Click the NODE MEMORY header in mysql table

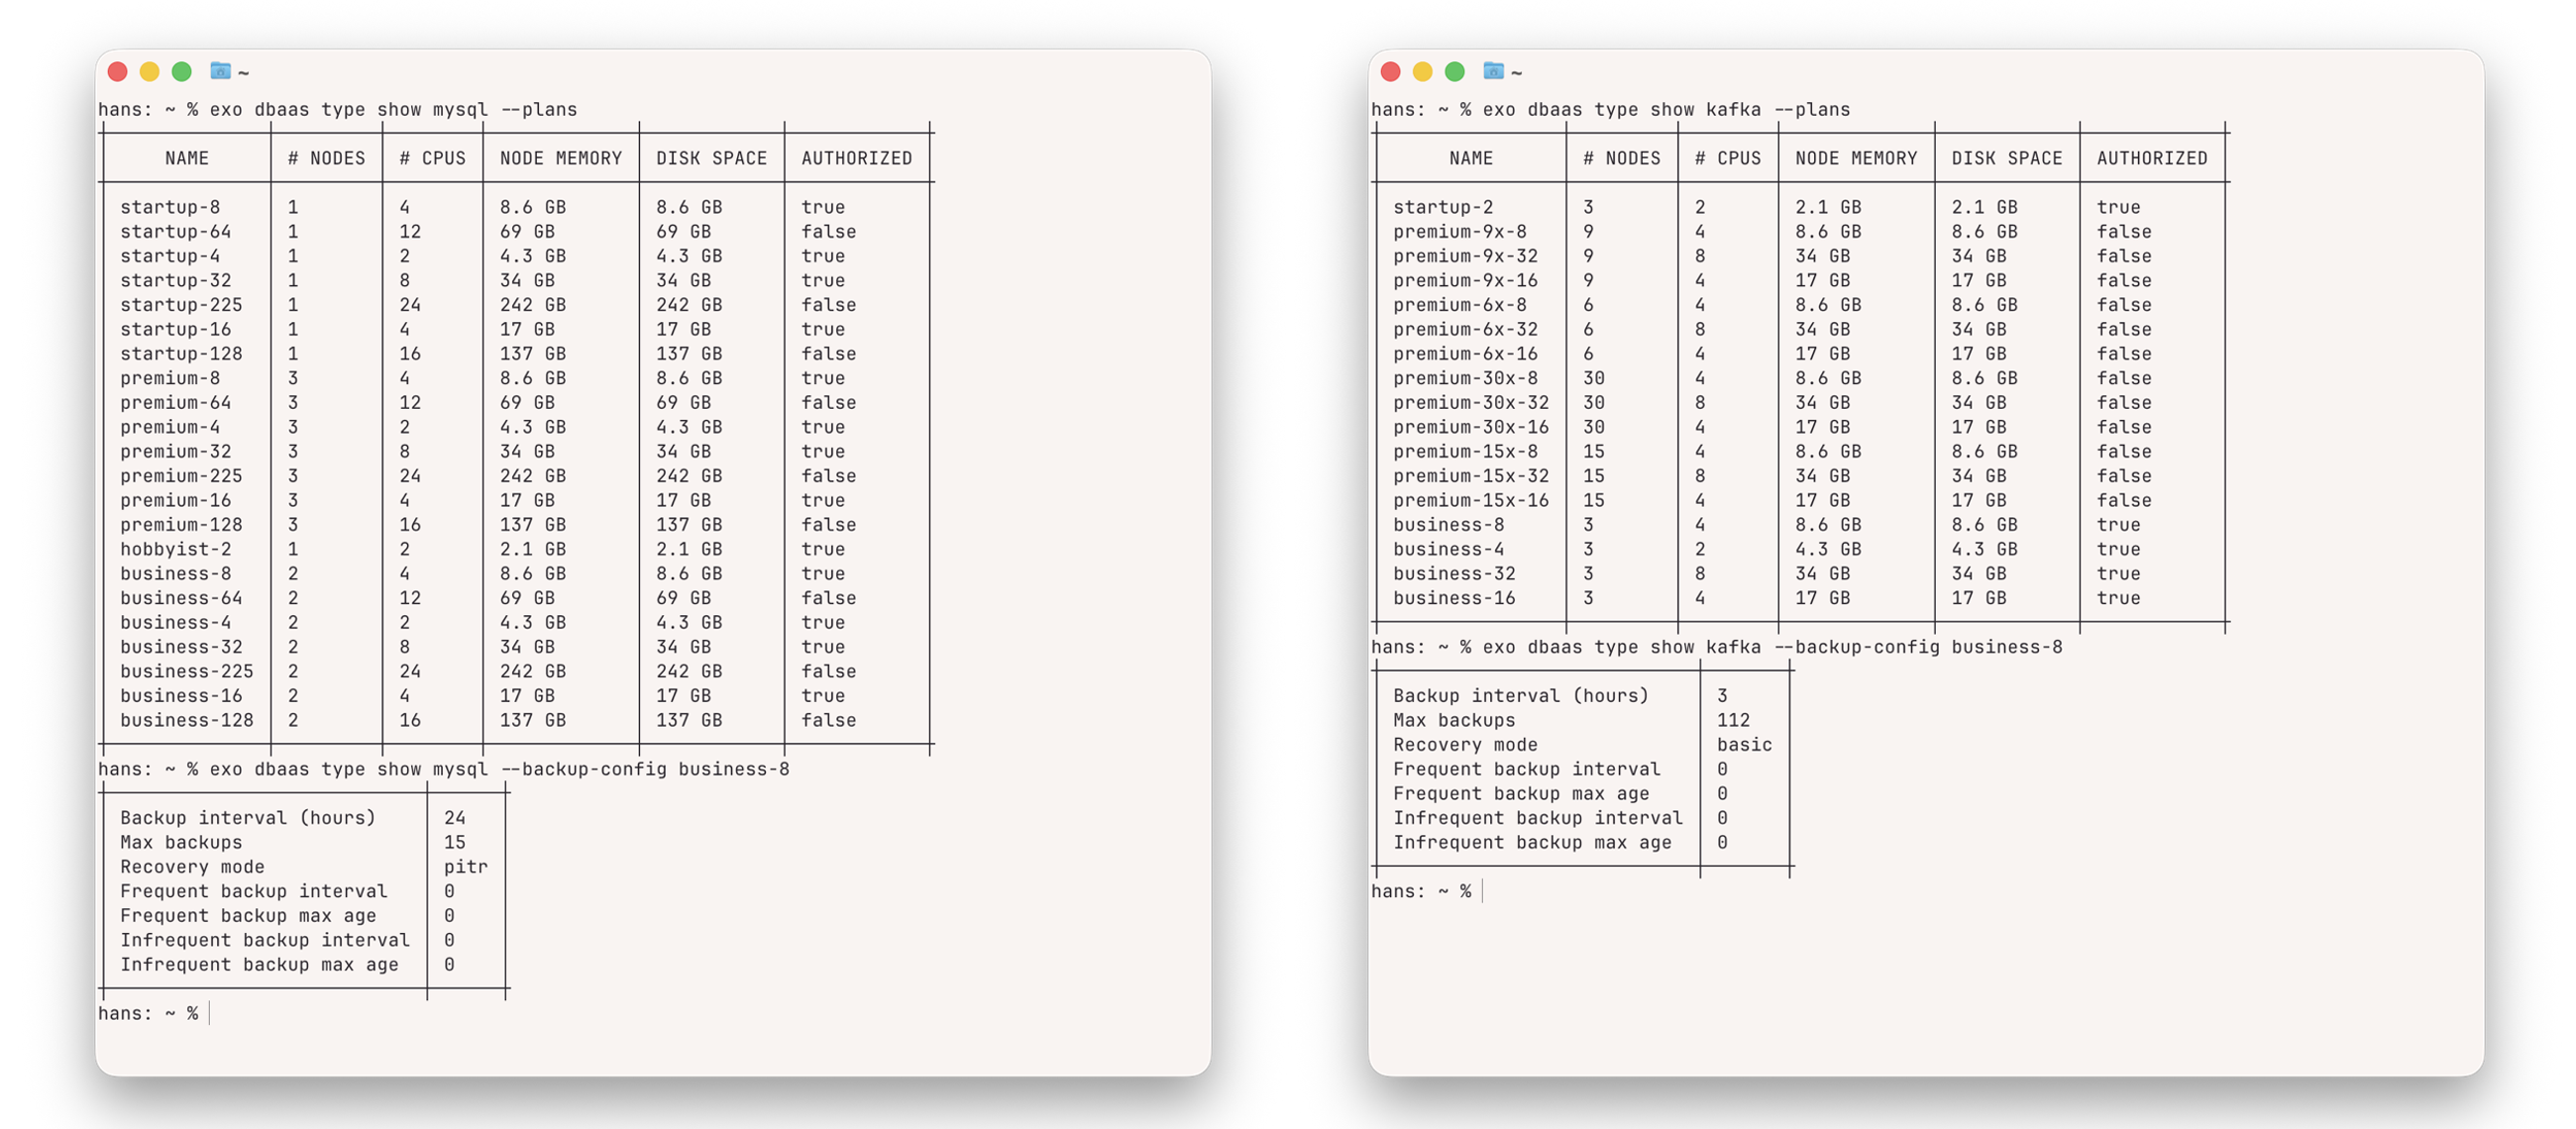560,158
